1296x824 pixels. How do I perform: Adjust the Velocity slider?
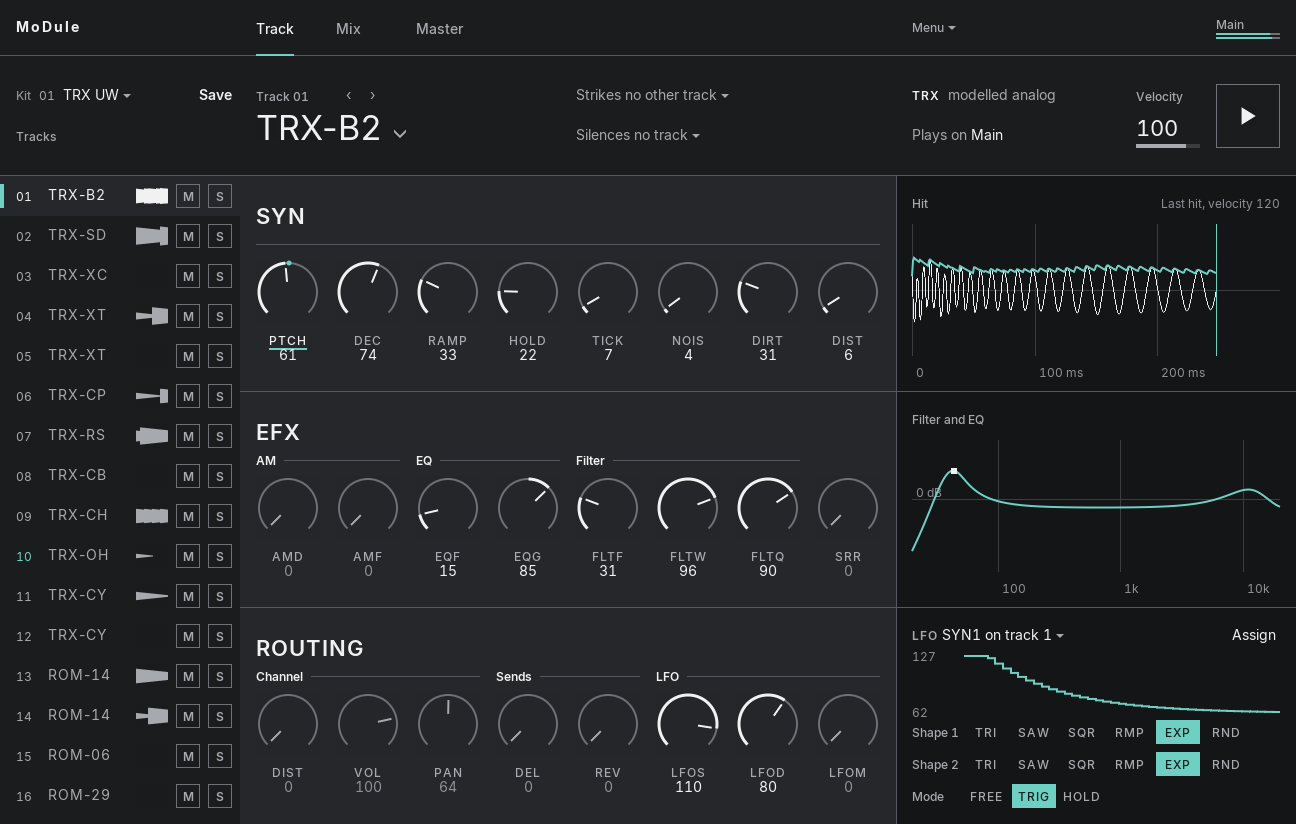tap(1168, 146)
